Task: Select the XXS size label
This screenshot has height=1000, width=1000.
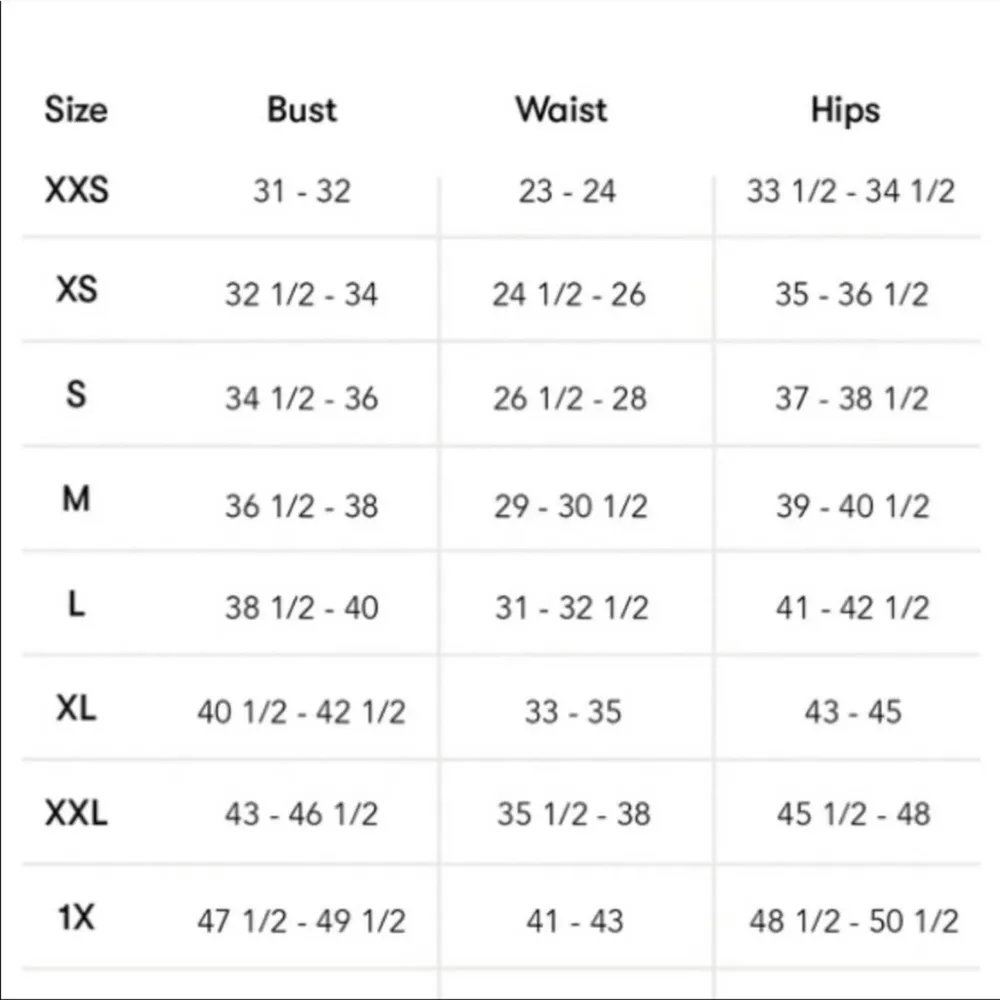Action: pyautogui.click(x=76, y=189)
